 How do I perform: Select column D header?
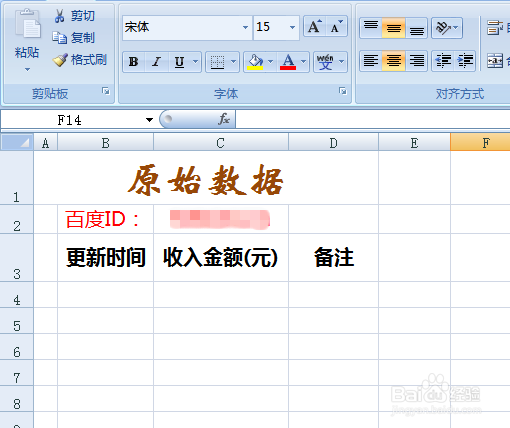click(x=333, y=143)
